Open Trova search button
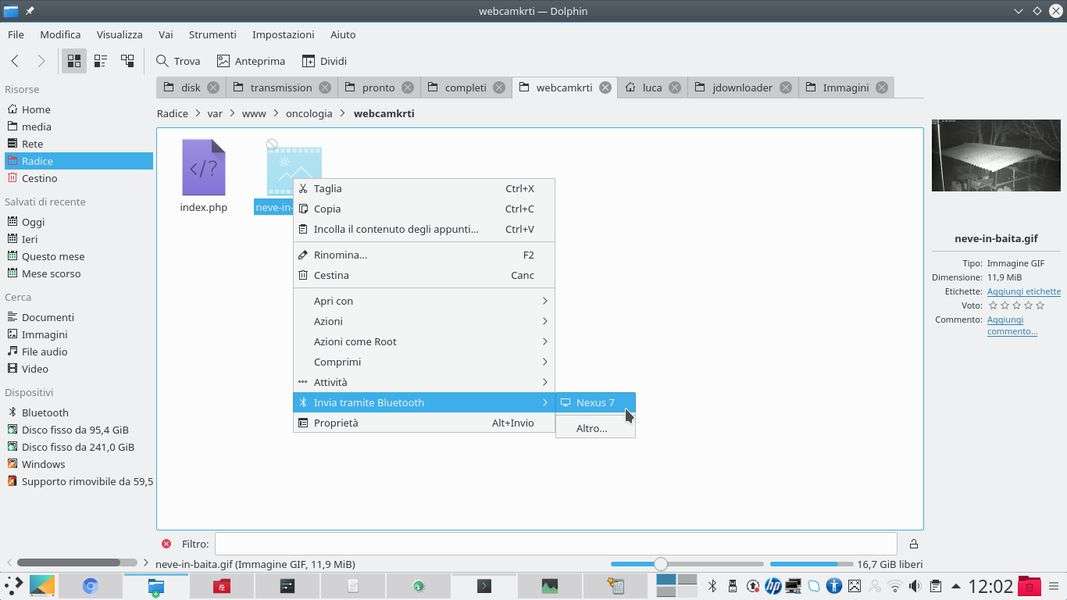The image size is (1067, 600). click(x=178, y=61)
